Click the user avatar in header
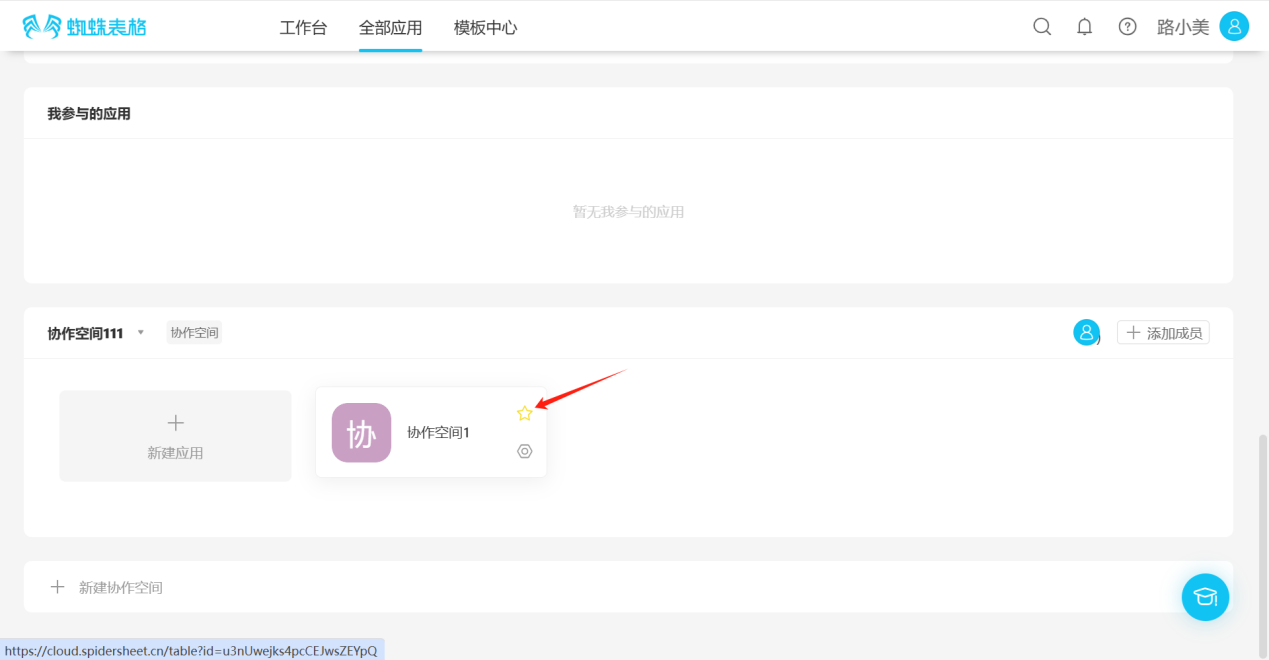The width and height of the screenshot is (1269, 660). pyautogui.click(x=1234, y=27)
